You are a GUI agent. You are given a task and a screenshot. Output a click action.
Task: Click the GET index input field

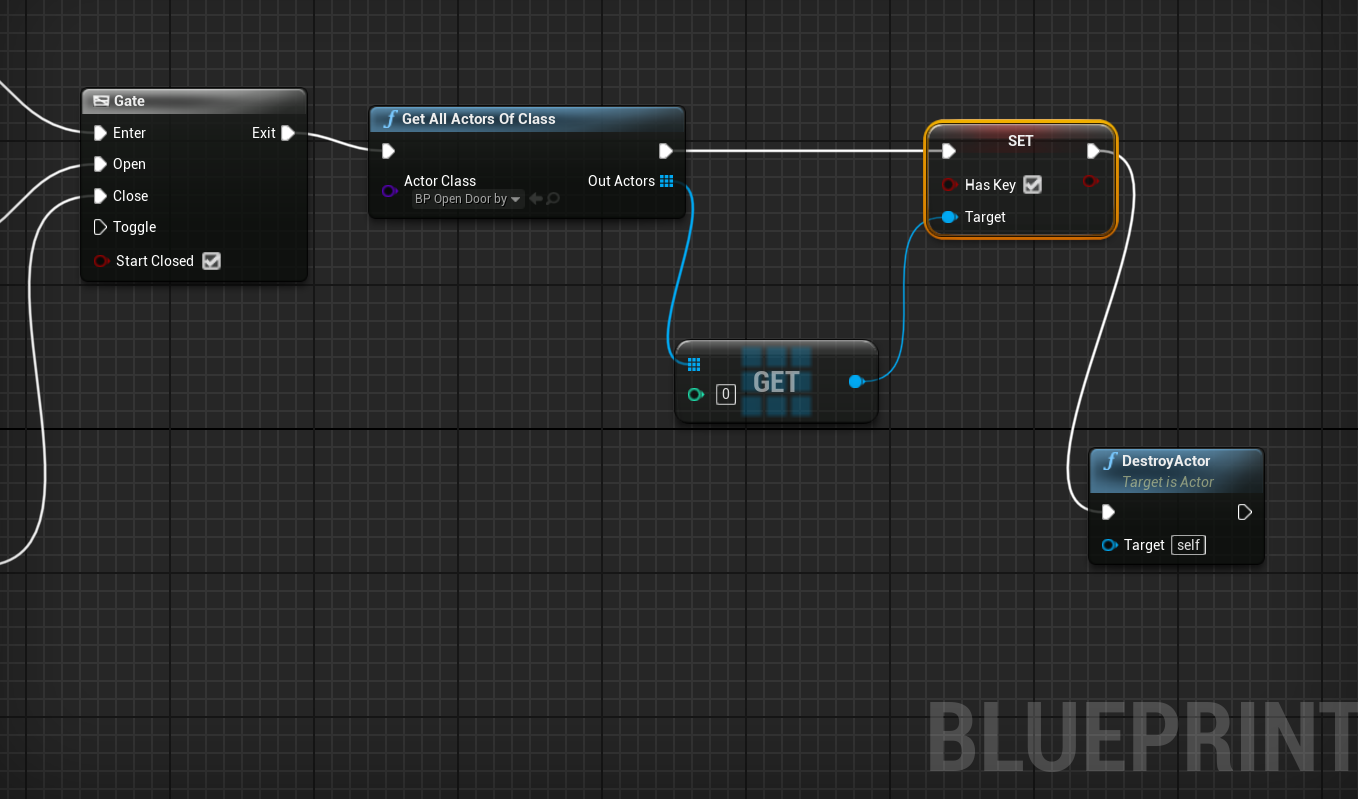(x=726, y=395)
